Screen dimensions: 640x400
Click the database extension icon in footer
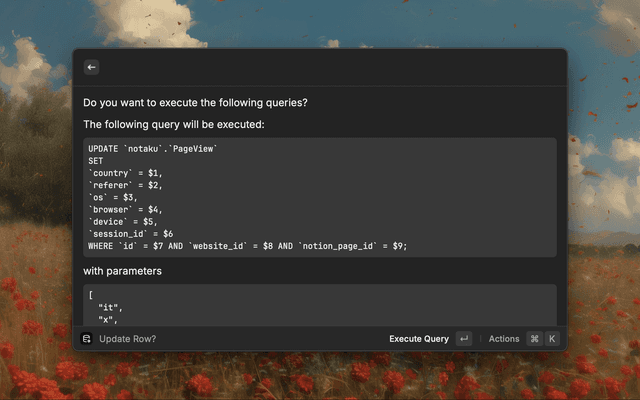click(x=87, y=339)
